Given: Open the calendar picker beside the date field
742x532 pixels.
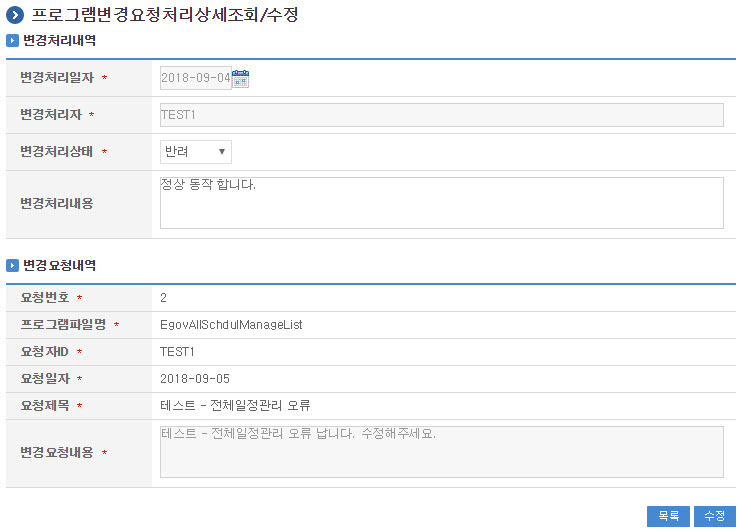Looking at the screenshot, I should point(240,78).
